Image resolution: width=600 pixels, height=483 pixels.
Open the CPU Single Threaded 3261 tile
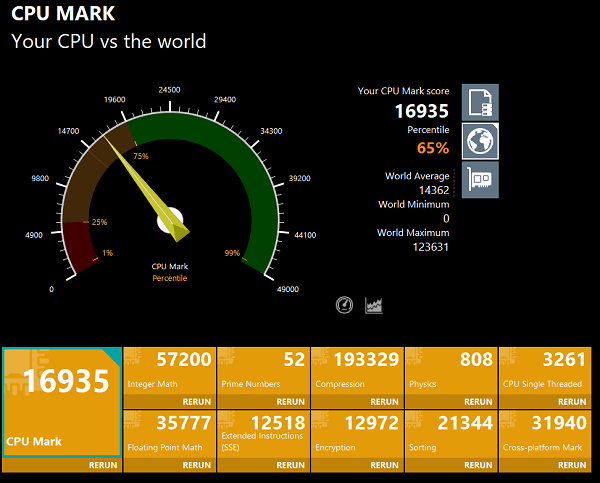(x=545, y=371)
